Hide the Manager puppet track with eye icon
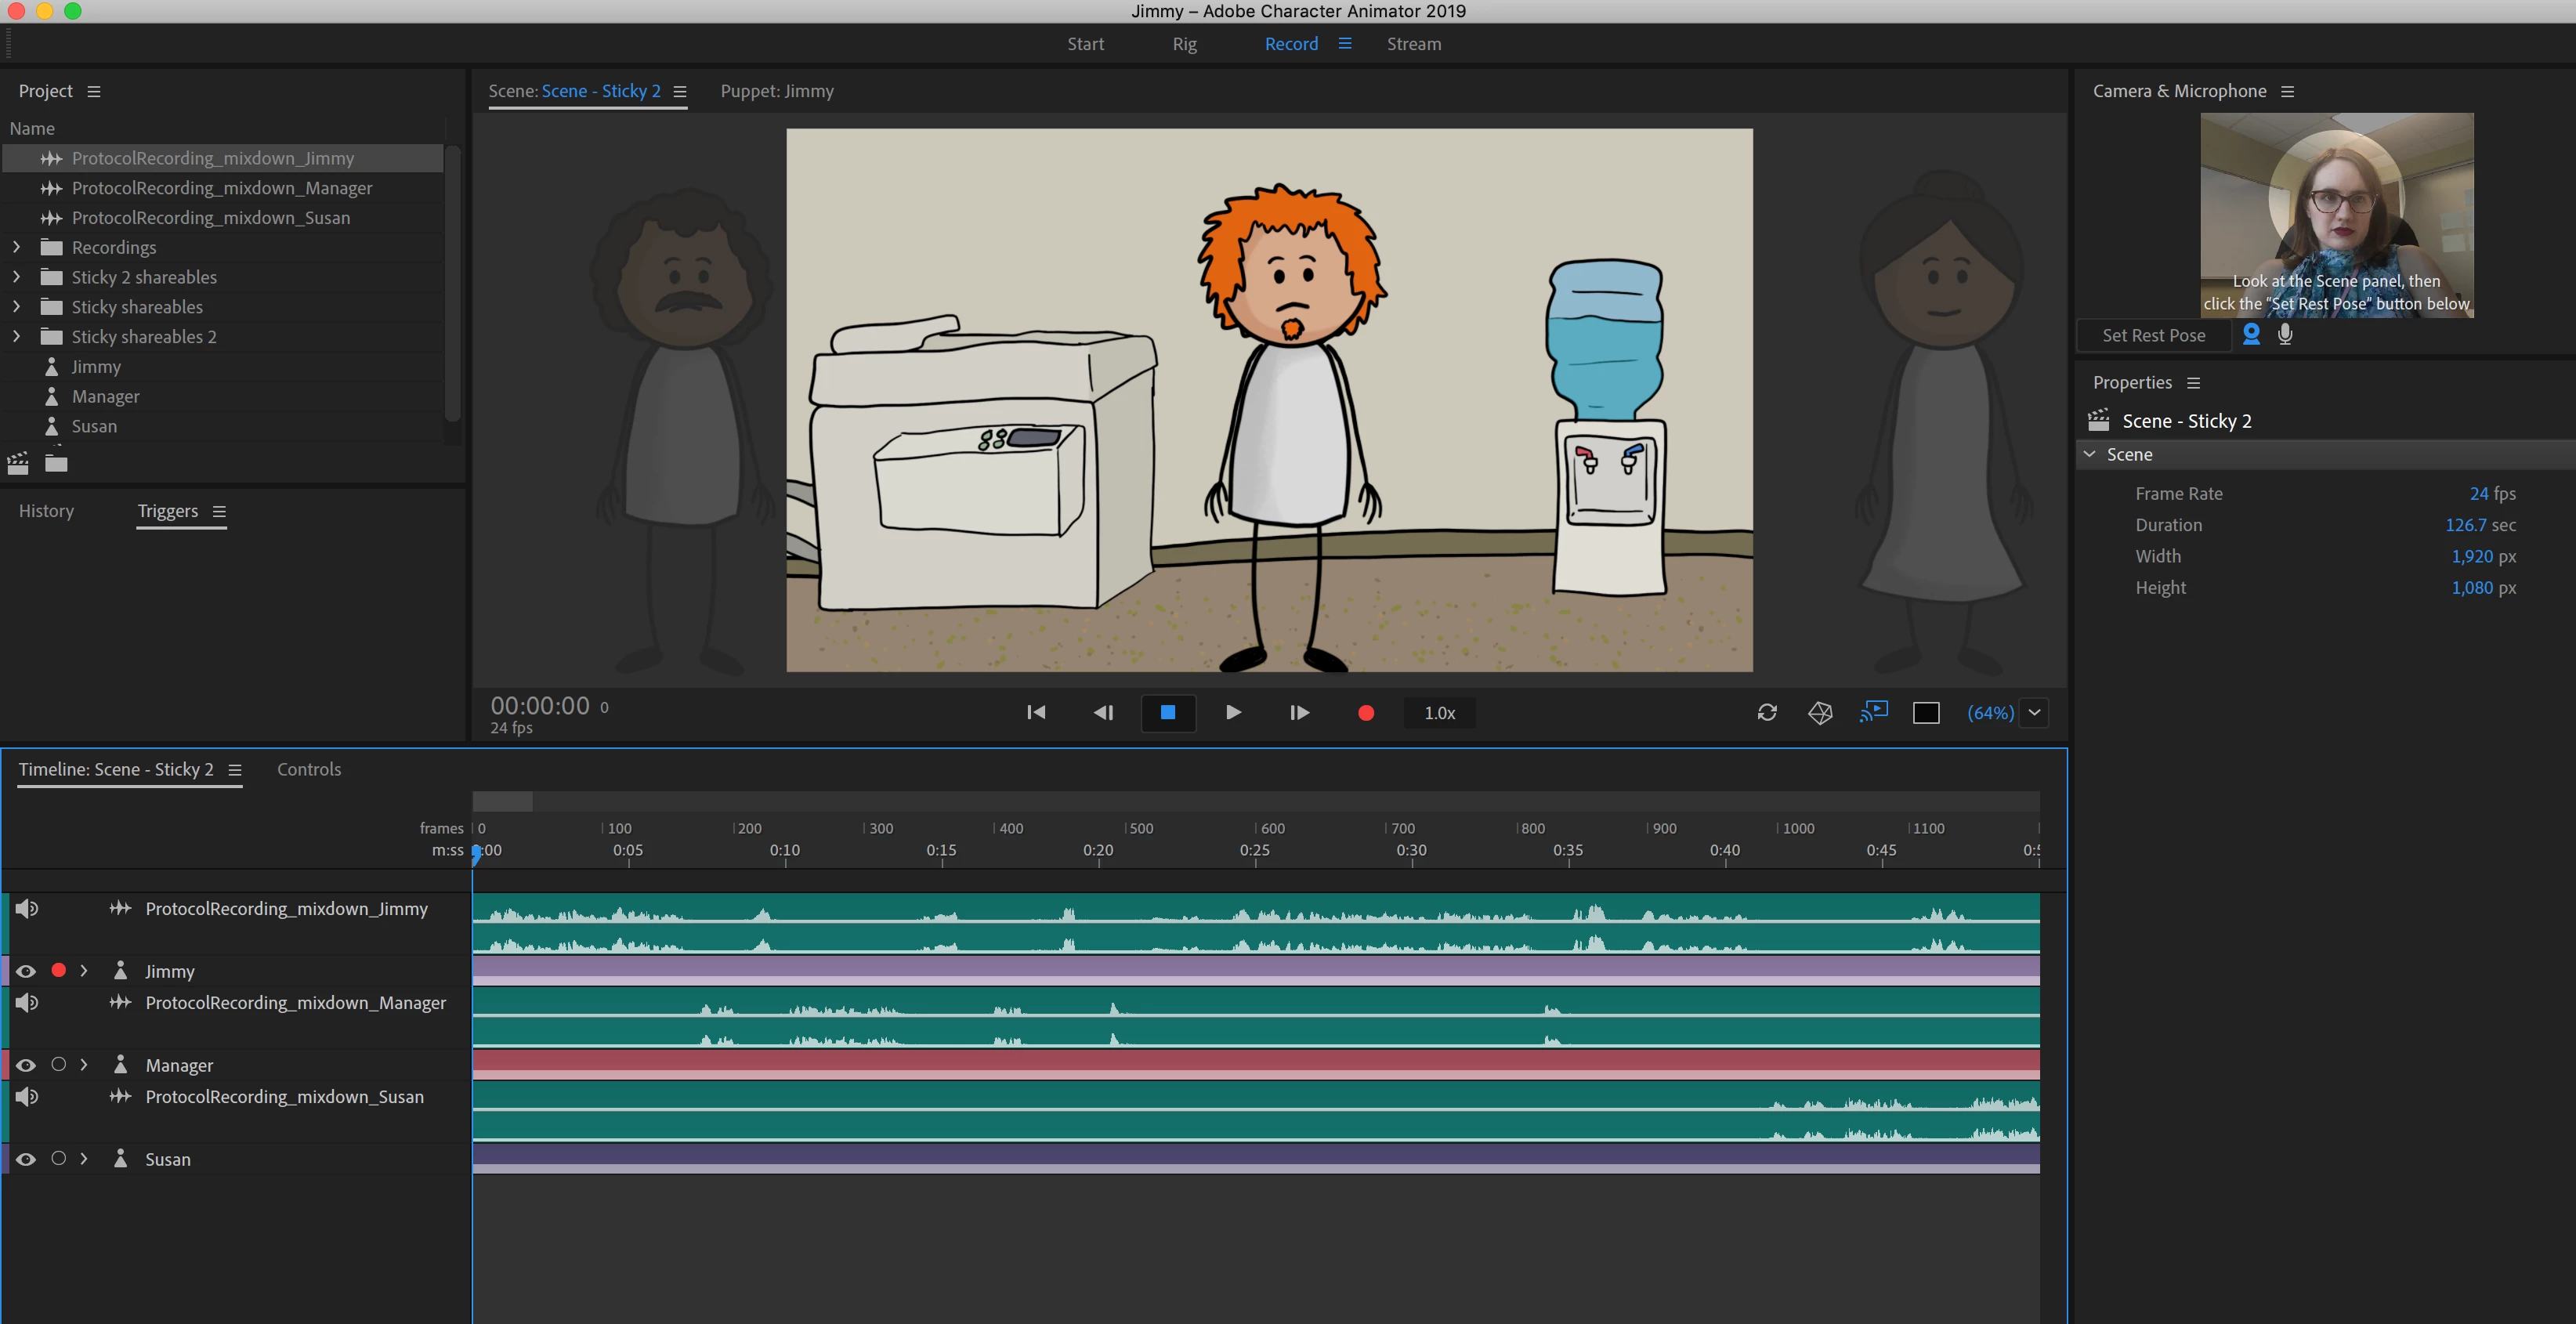Image resolution: width=2576 pixels, height=1324 pixels. tap(26, 1065)
